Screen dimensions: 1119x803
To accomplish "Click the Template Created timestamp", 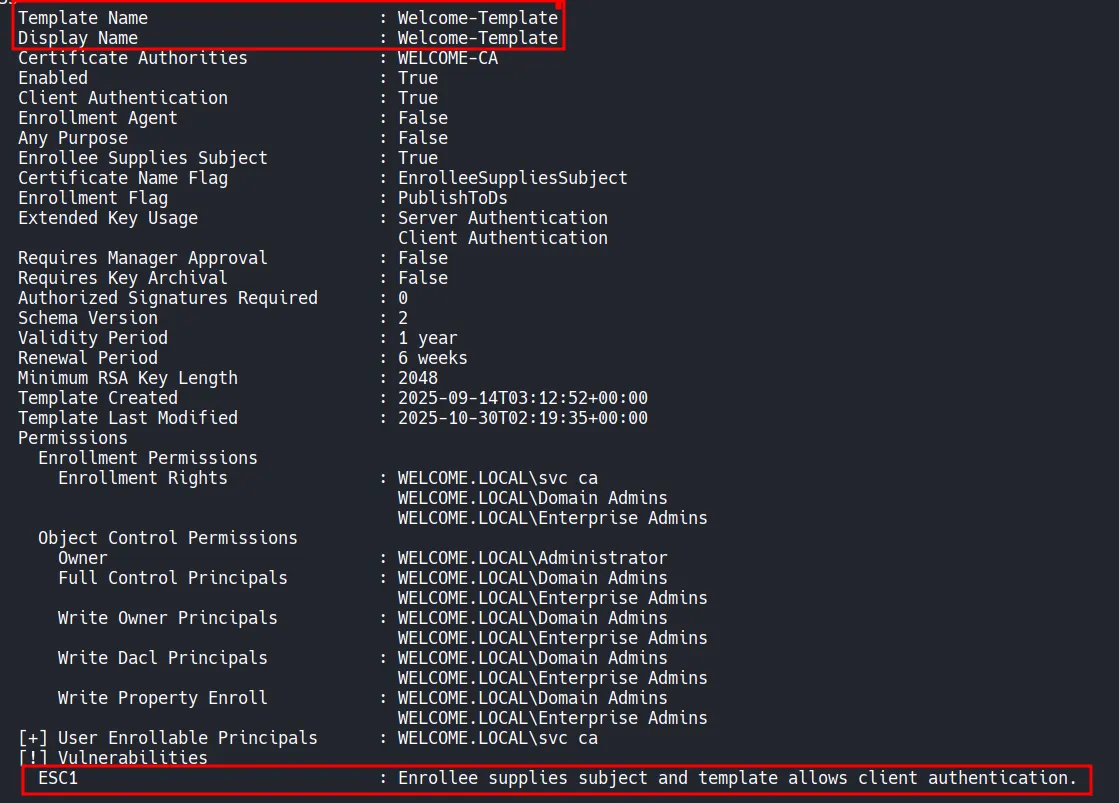I will click(522, 398).
